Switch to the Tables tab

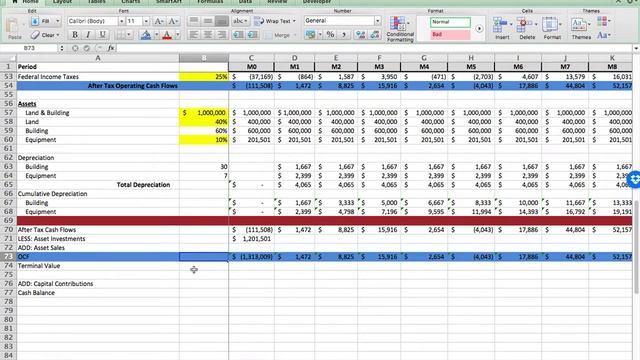tap(96, 2)
